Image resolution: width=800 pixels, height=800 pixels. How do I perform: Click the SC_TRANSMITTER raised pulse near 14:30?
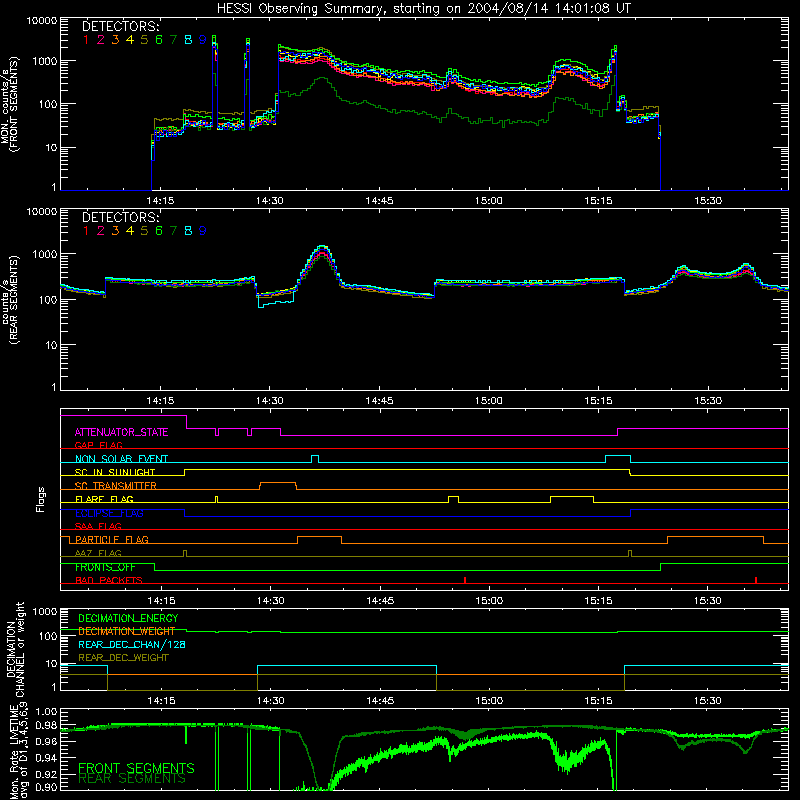point(278,486)
